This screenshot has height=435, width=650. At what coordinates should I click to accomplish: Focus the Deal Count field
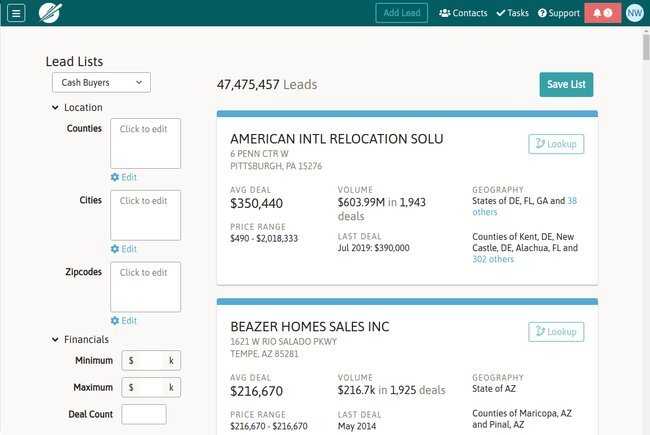[144, 414]
